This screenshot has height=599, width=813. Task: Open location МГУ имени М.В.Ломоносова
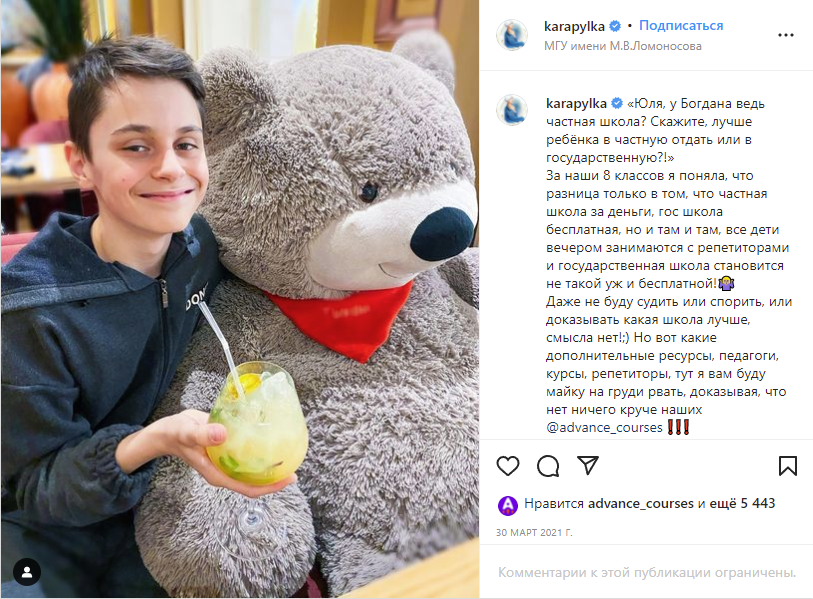[623, 46]
